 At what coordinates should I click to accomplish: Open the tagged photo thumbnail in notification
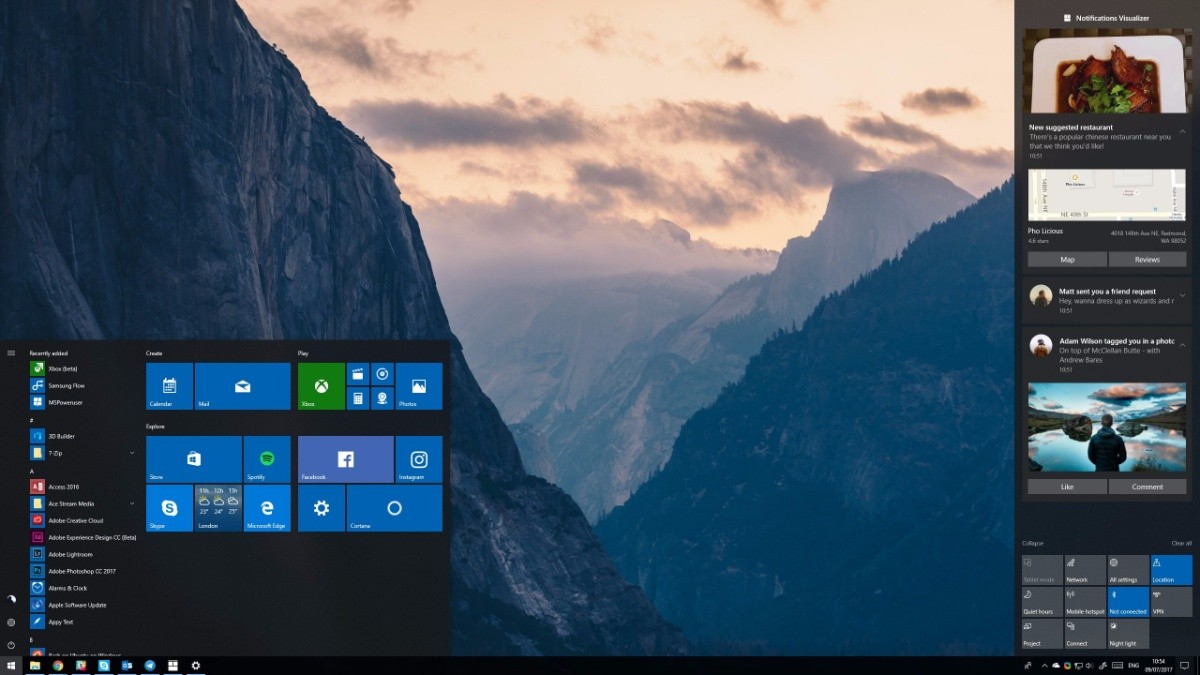(1107, 427)
